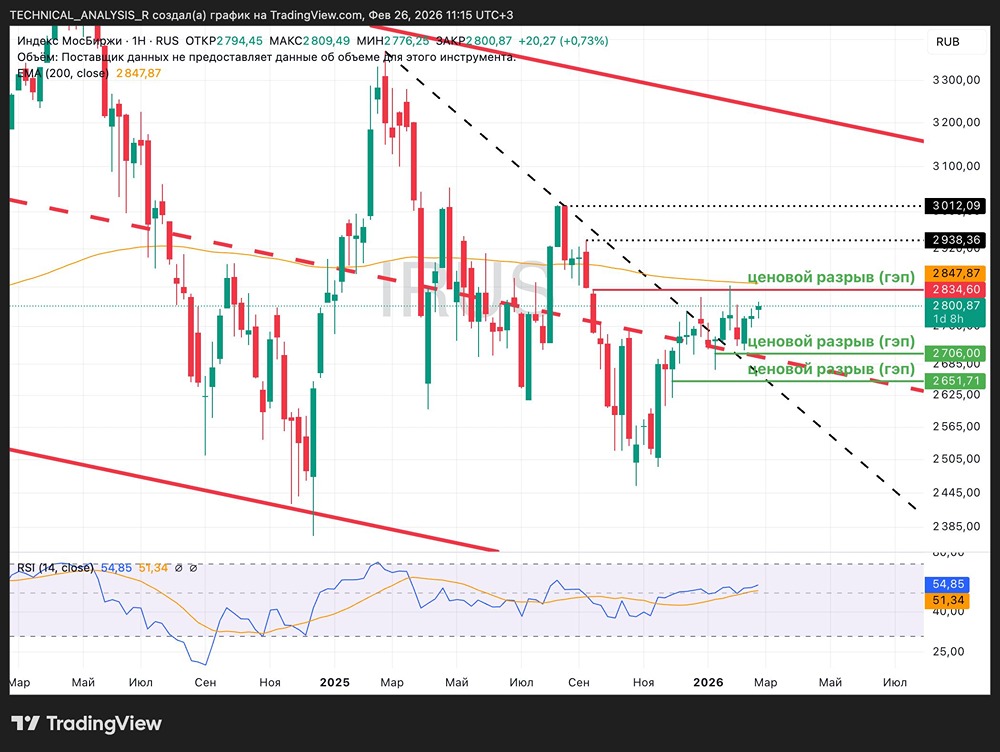Toggle the second hollow circle on the RSI legend

pos(194,567)
